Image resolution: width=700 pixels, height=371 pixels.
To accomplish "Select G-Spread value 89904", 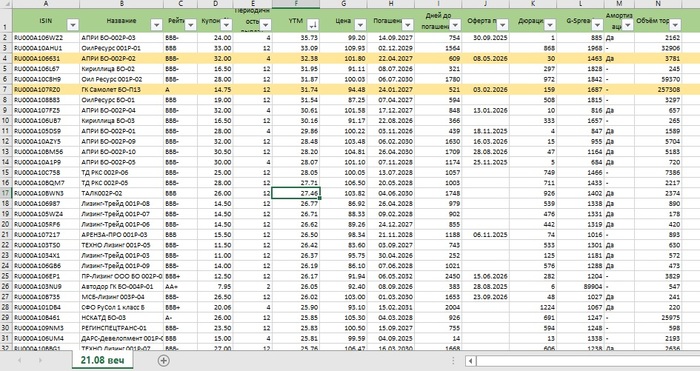I will 580,287.
